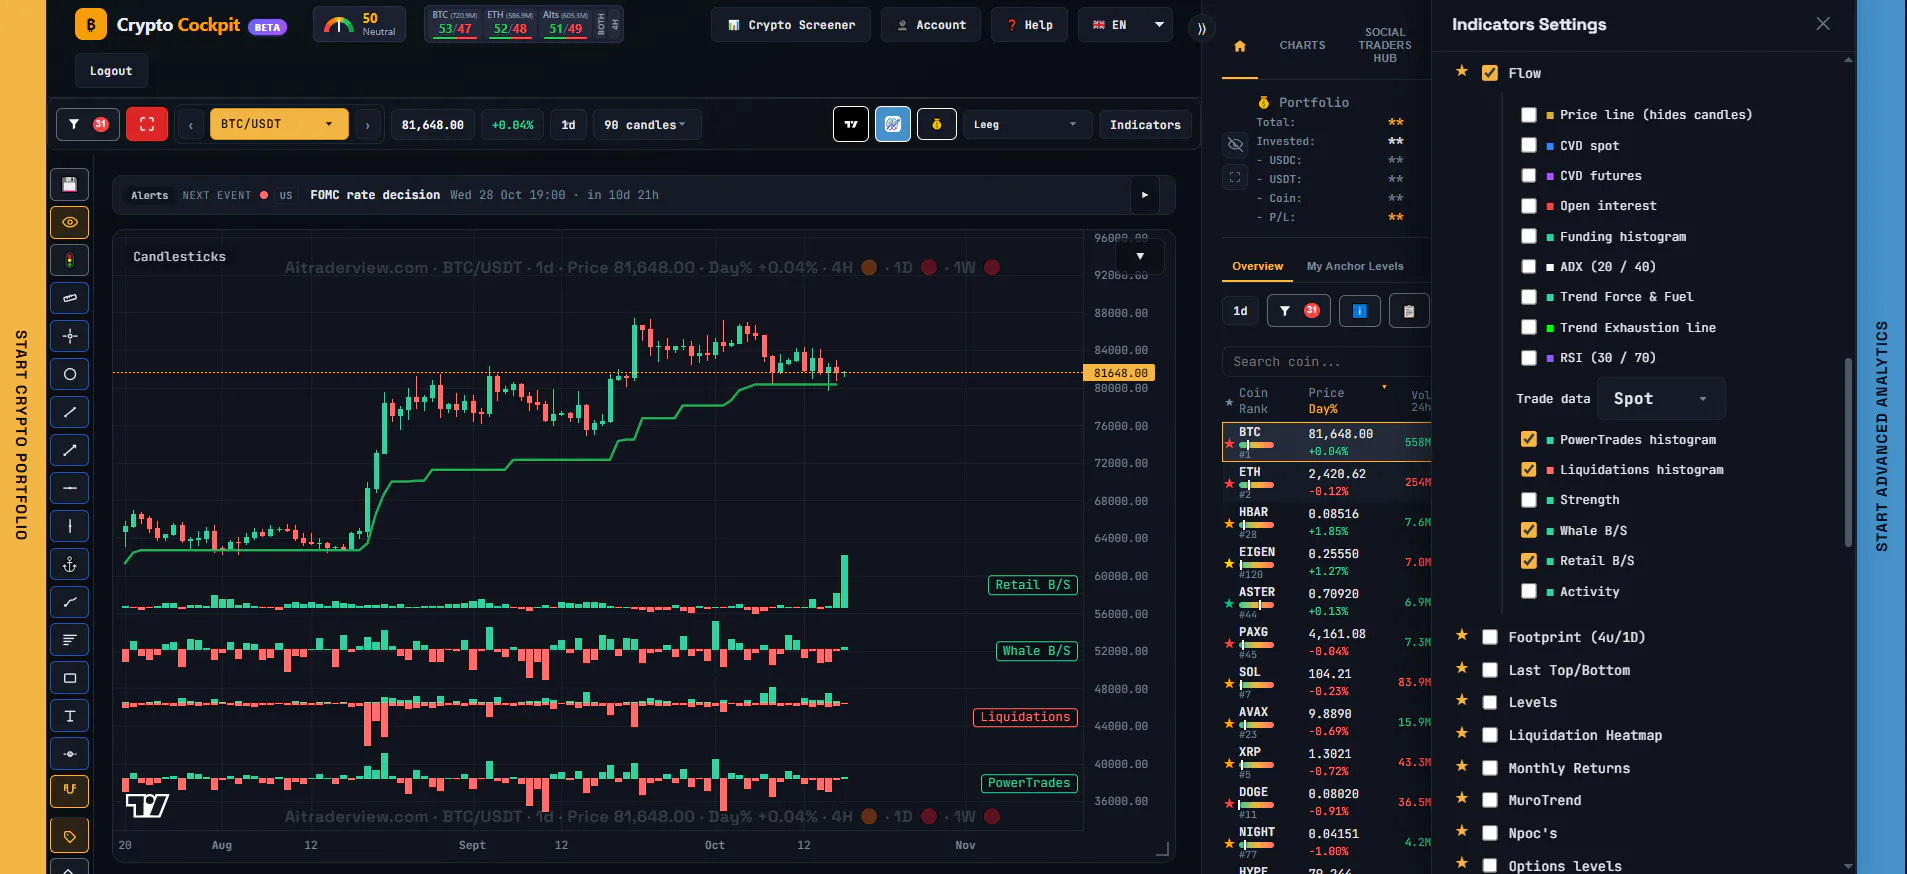Select the ETH row in coin list
The width and height of the screenshot is (1907, 874).
click(x=1327, y=482)
